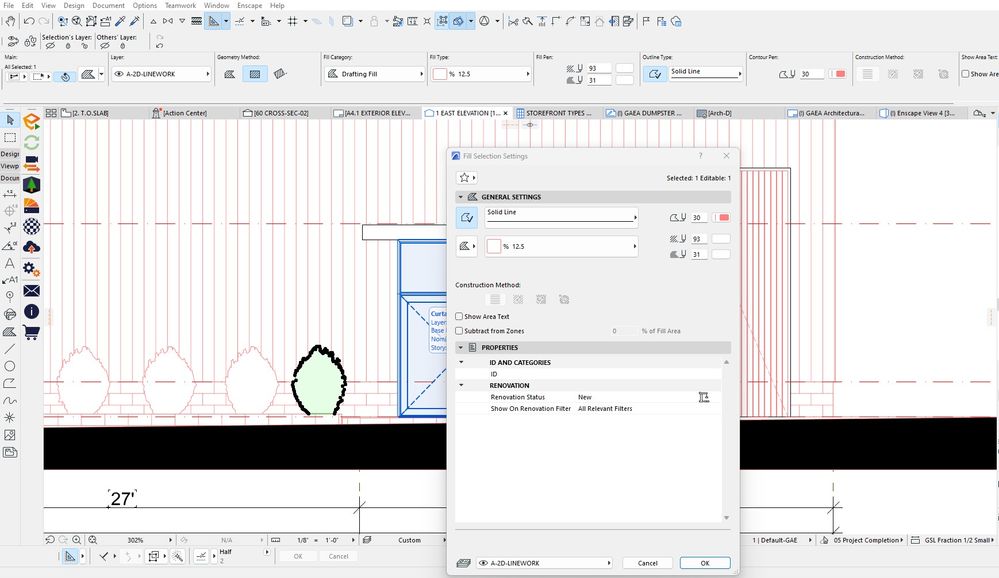
Task: Select the Line tool in toolbox
Action: 10,349
